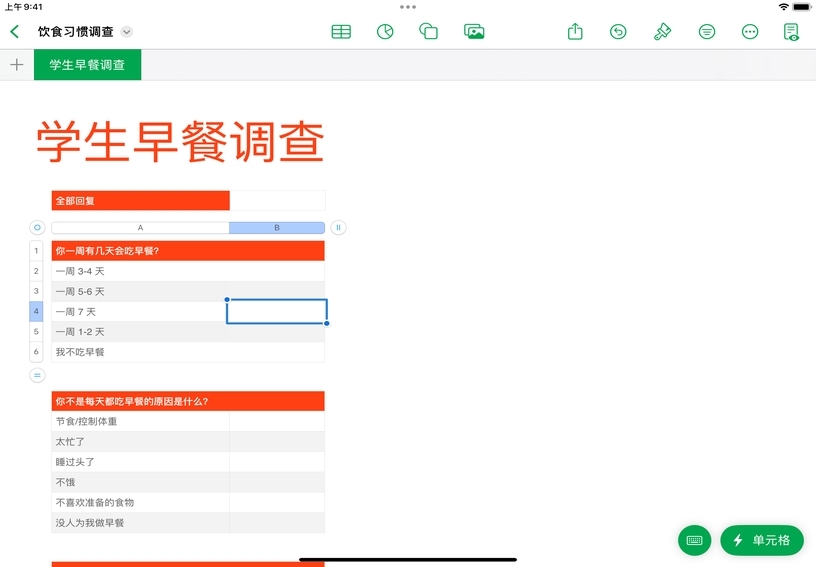The height and width of the screenshot is (567, 816).
Task: Select row 4 header
Action: (36, 312)
